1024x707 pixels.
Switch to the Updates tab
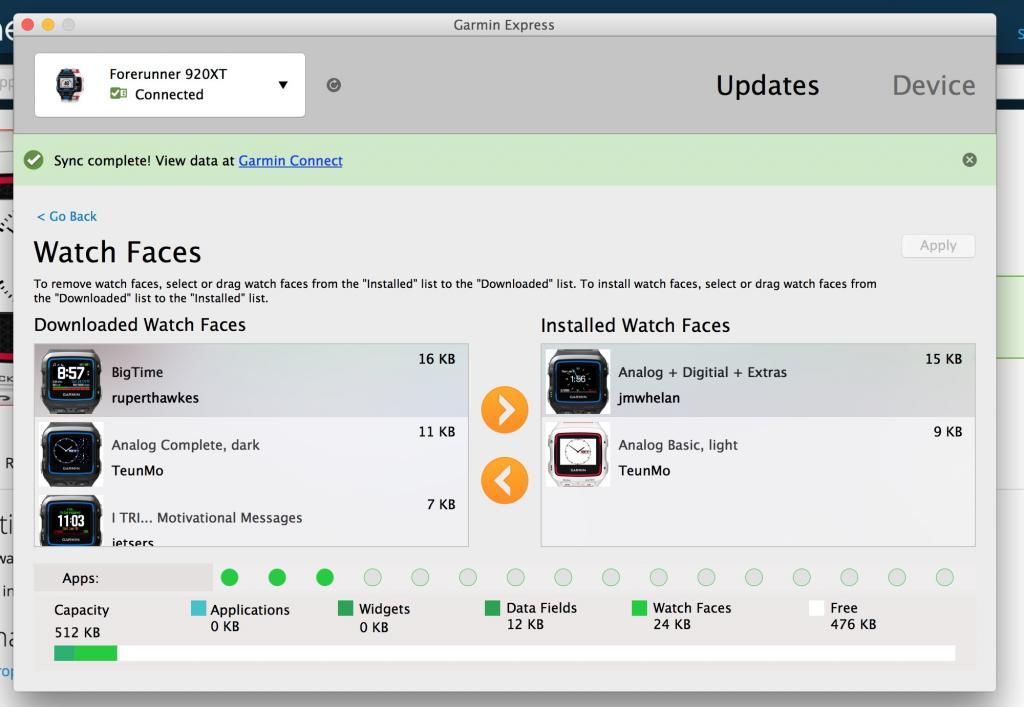767,86
